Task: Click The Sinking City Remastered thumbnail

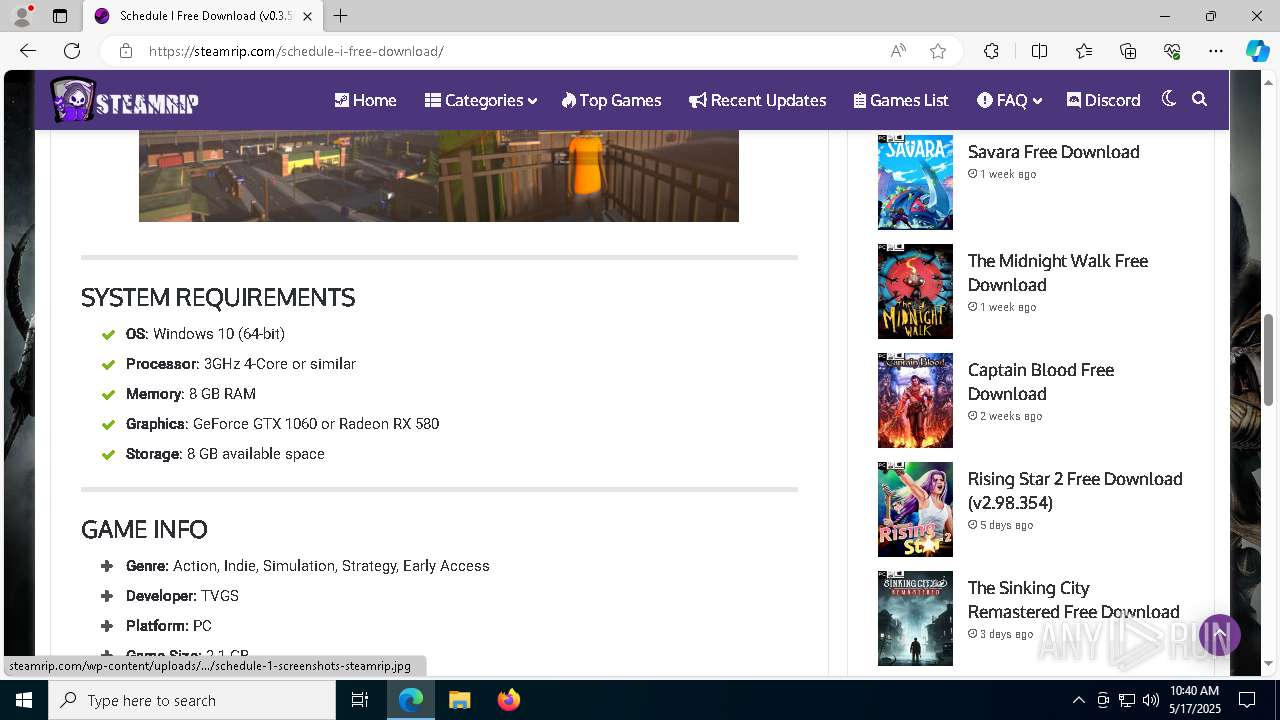Action: pyautogui.click(x=915, y=618)
